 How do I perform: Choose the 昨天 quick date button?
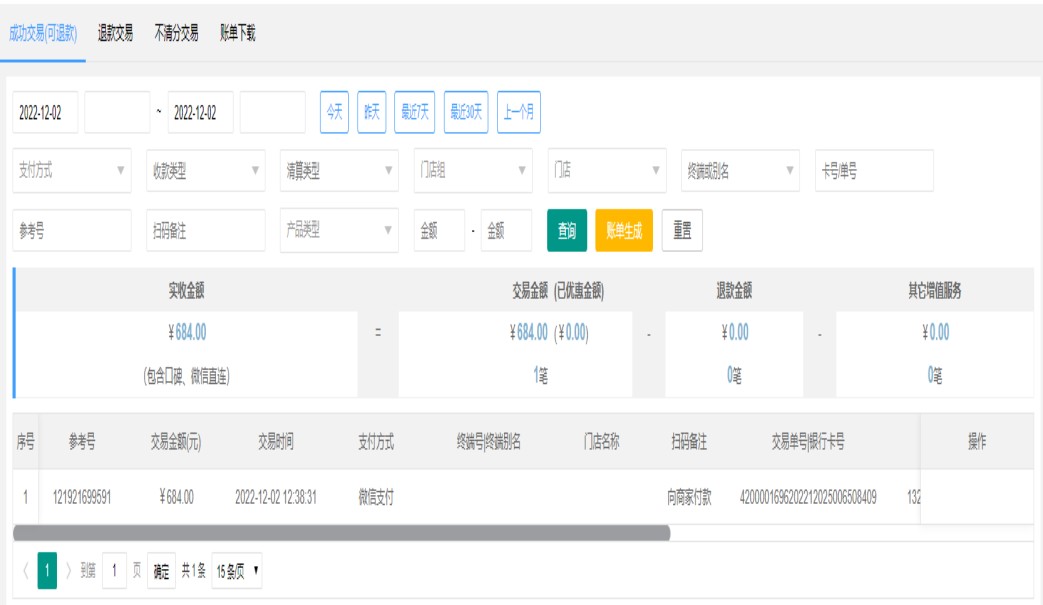[x=371, y=112]
